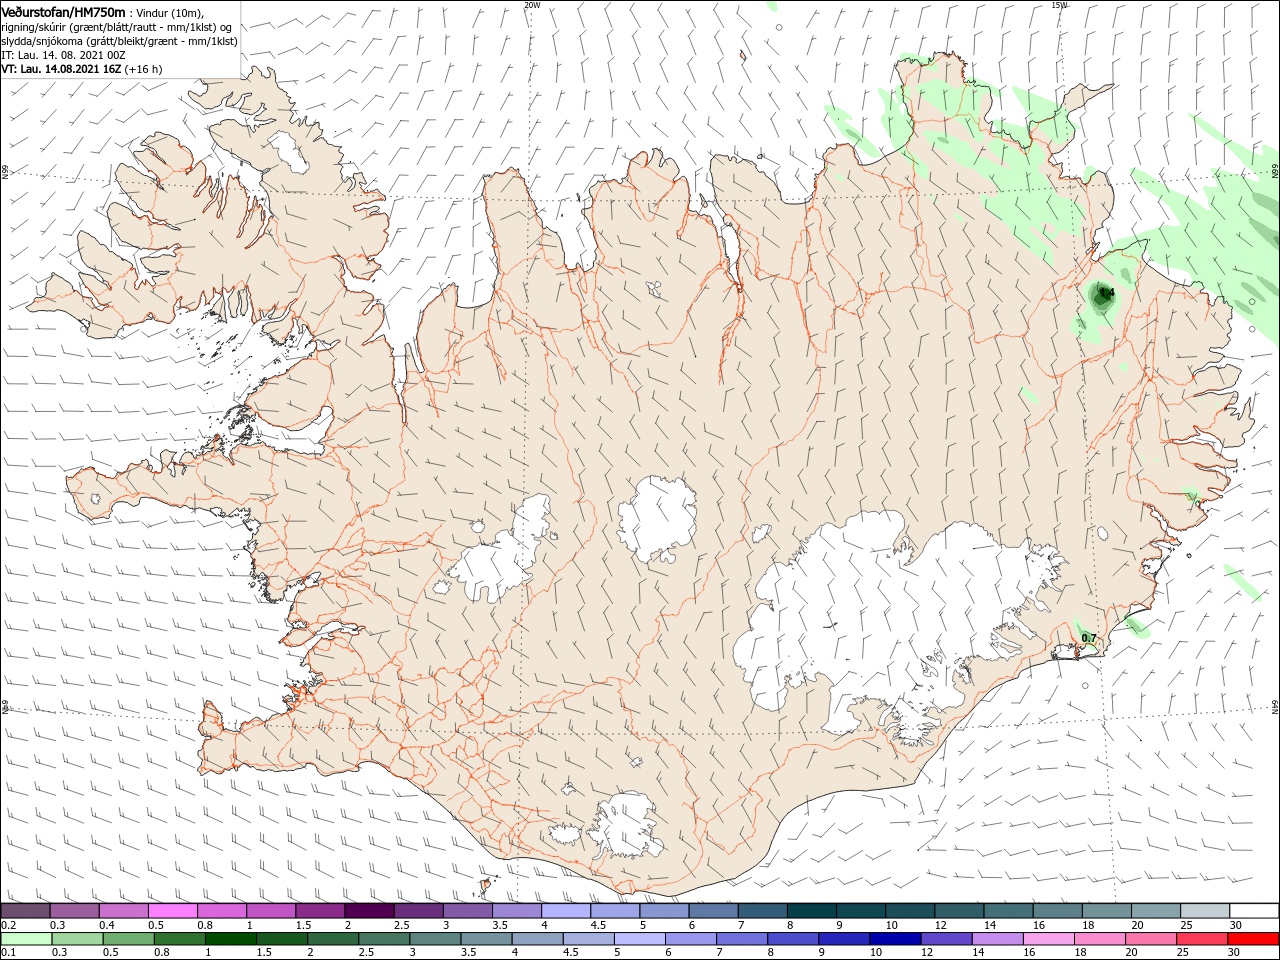Click the darkest purple 2 swatch in snow legend
Screen dimensions: 1280x960
point(369,911)
